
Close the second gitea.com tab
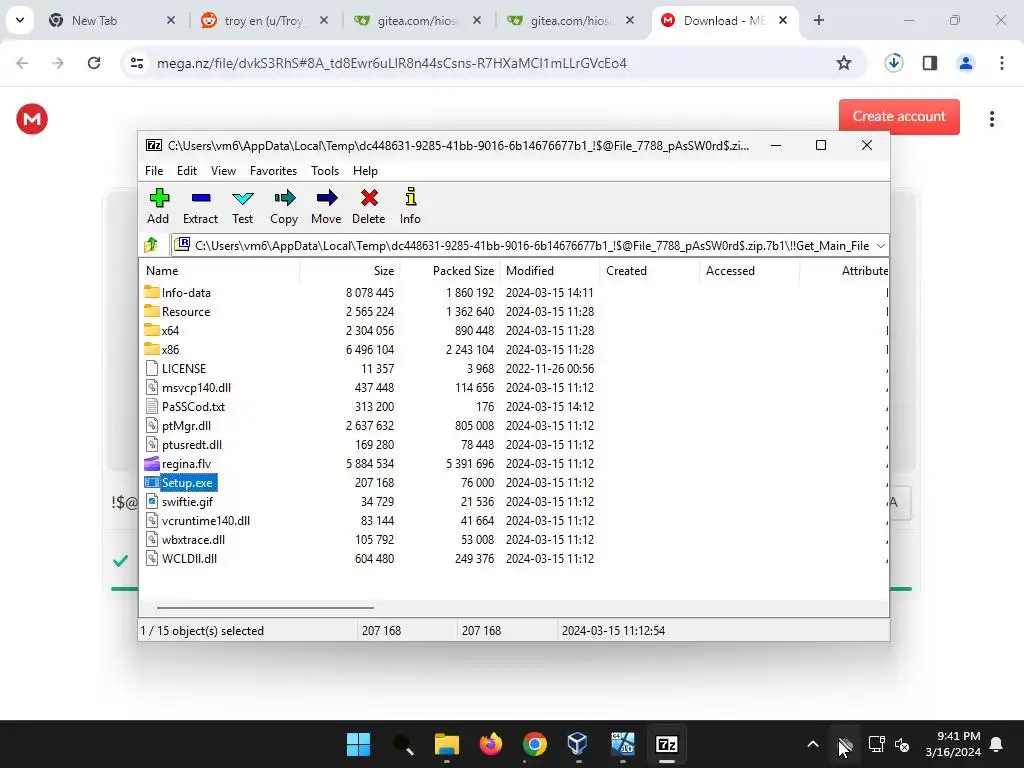click(x=630, y=20)
